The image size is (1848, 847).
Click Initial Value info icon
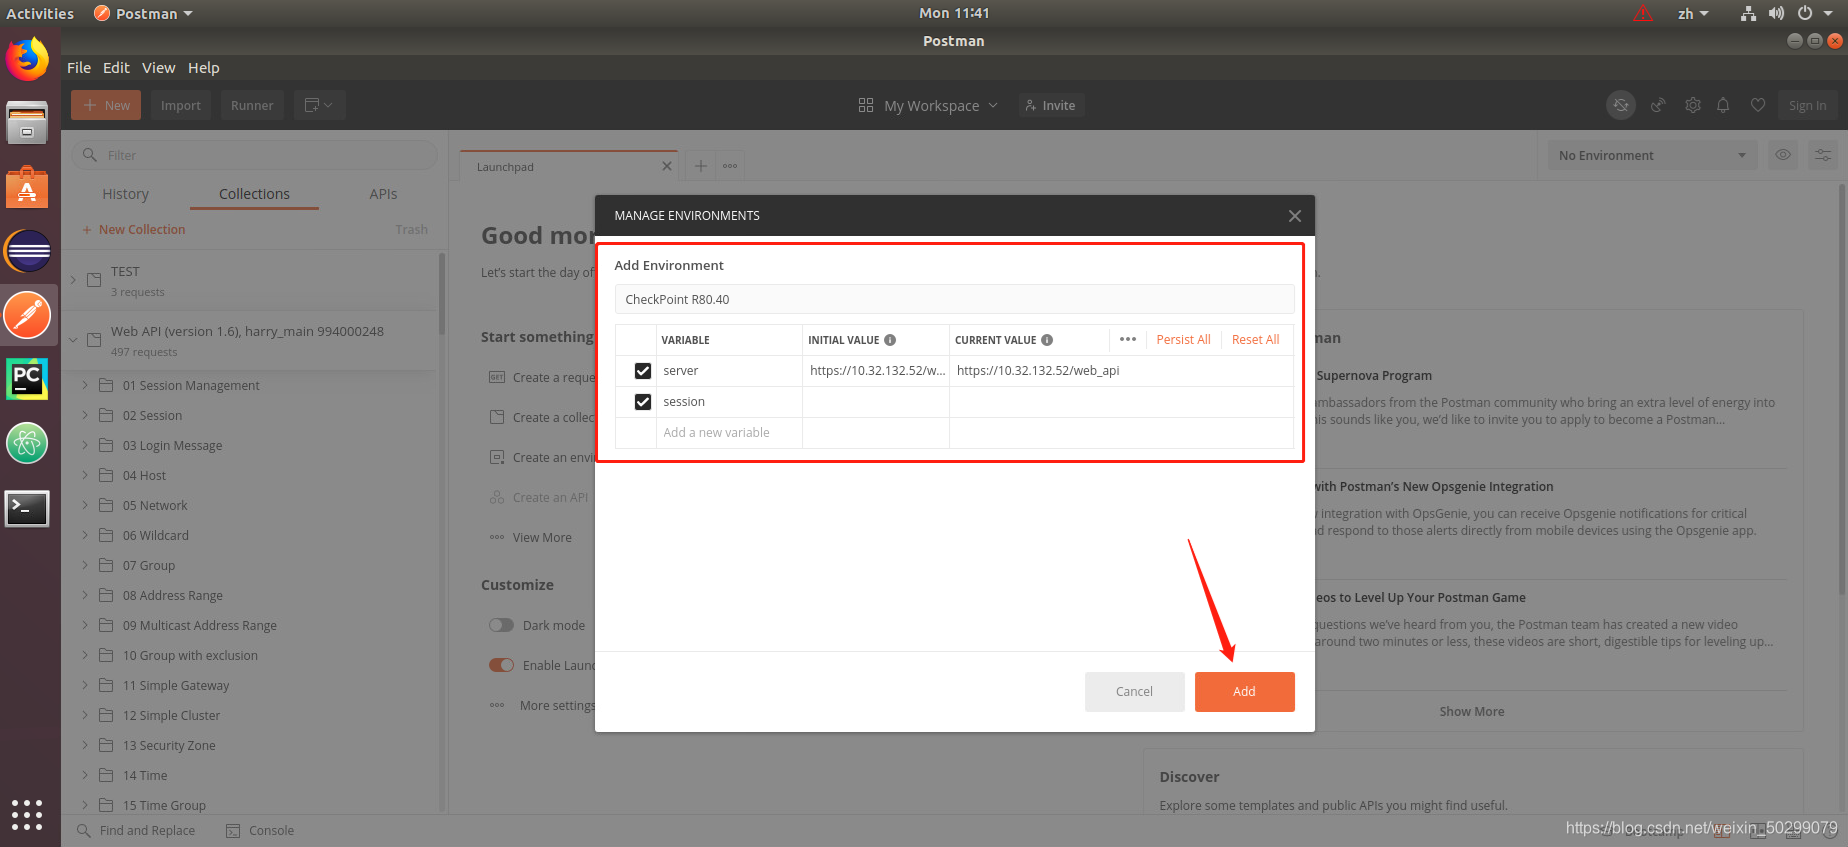point(890,340)
